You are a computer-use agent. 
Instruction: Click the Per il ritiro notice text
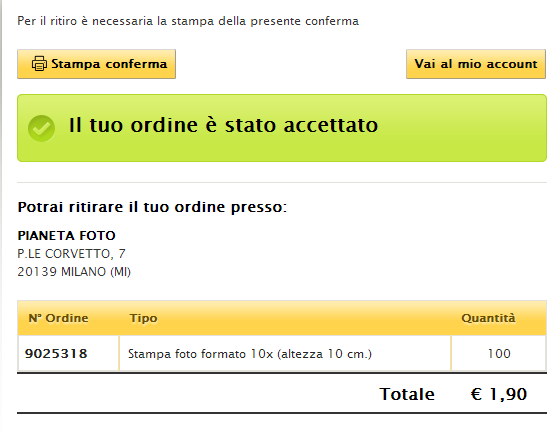[188, 21]
